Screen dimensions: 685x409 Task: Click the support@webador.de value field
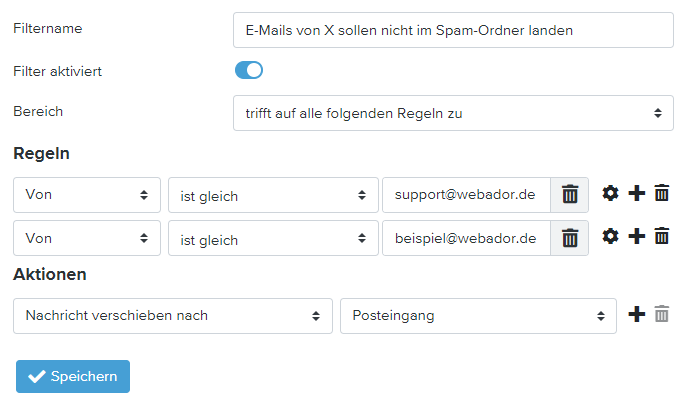click(x=466, y=195)
